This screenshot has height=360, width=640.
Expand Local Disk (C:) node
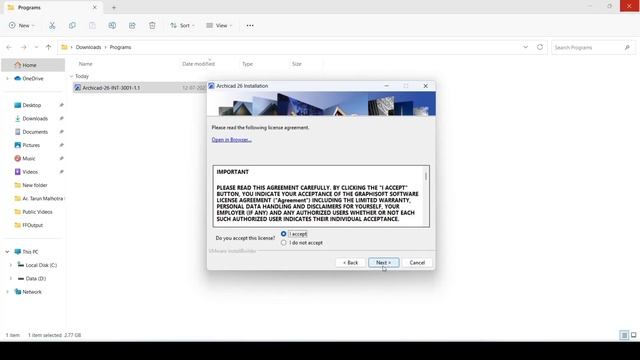(11, 265)
